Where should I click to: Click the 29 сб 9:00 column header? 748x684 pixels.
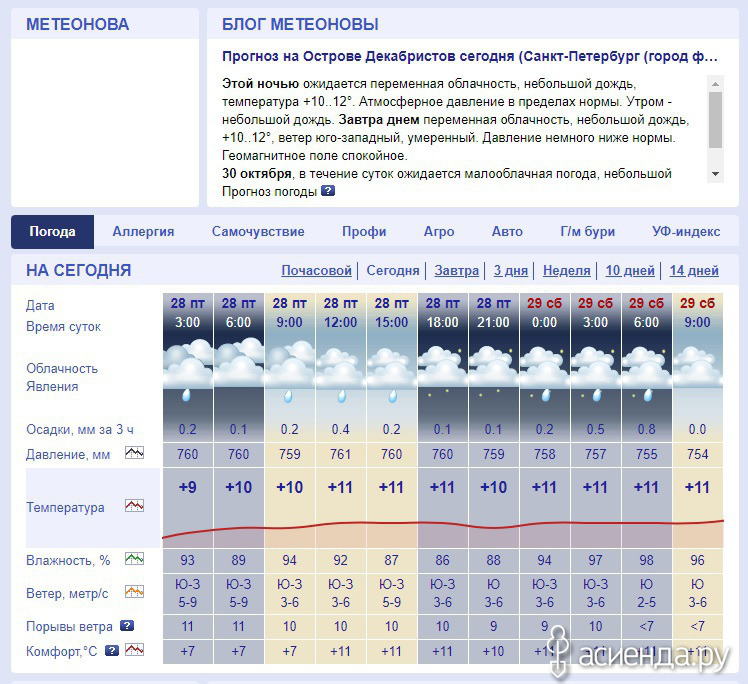[x=697, y=312]
